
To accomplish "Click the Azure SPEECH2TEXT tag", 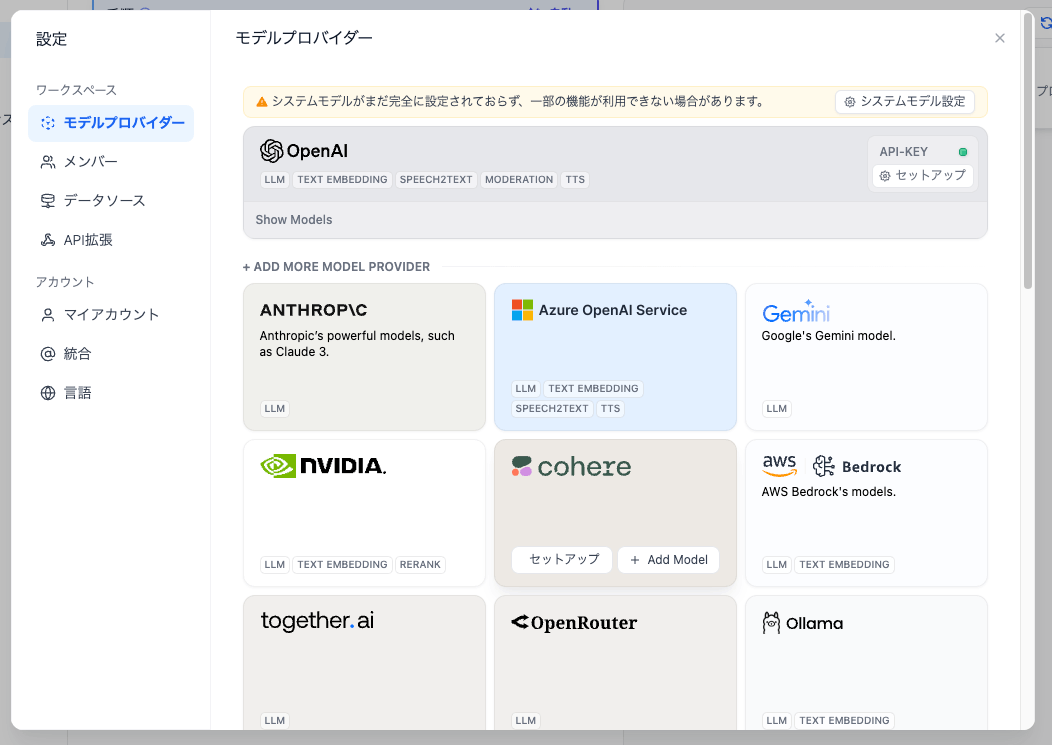I will [552, 409].
